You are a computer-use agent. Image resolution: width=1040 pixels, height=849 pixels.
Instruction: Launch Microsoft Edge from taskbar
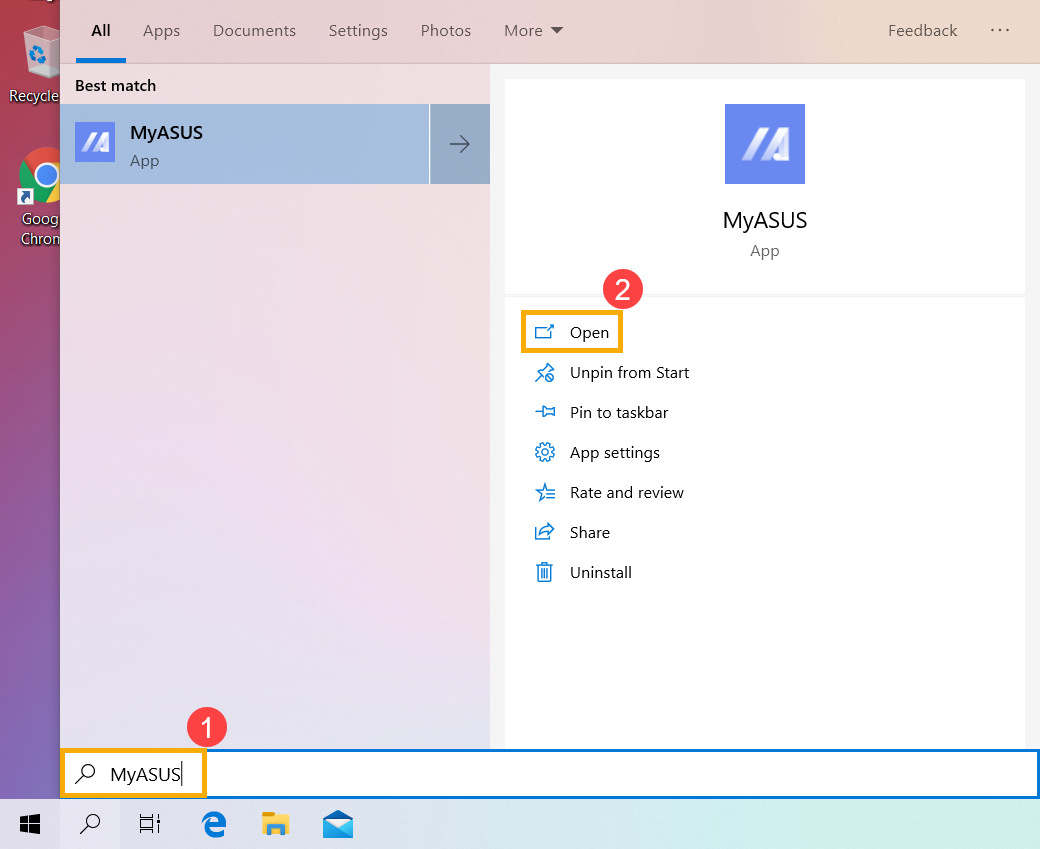214,824
